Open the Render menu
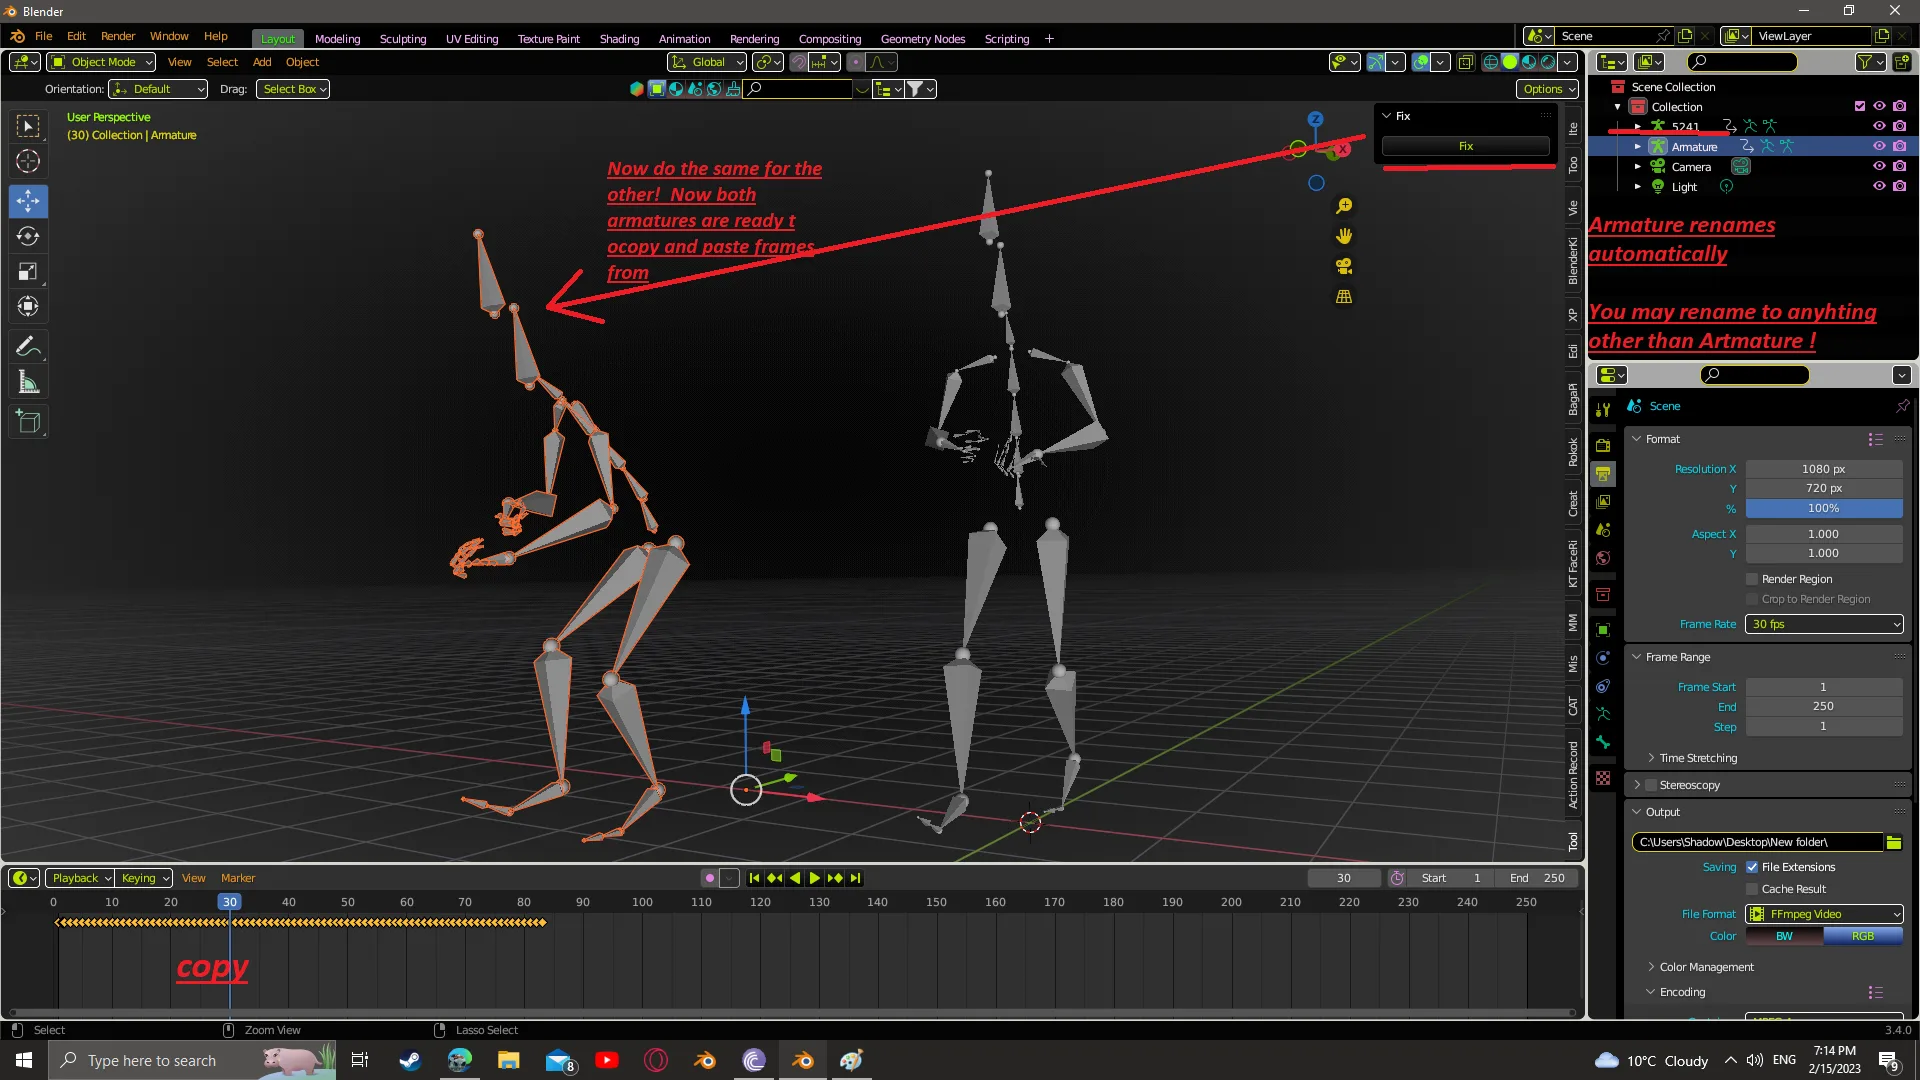The height and width of the screenshot is (1080, 1920). pyautogui.click(x=118, y=36)
